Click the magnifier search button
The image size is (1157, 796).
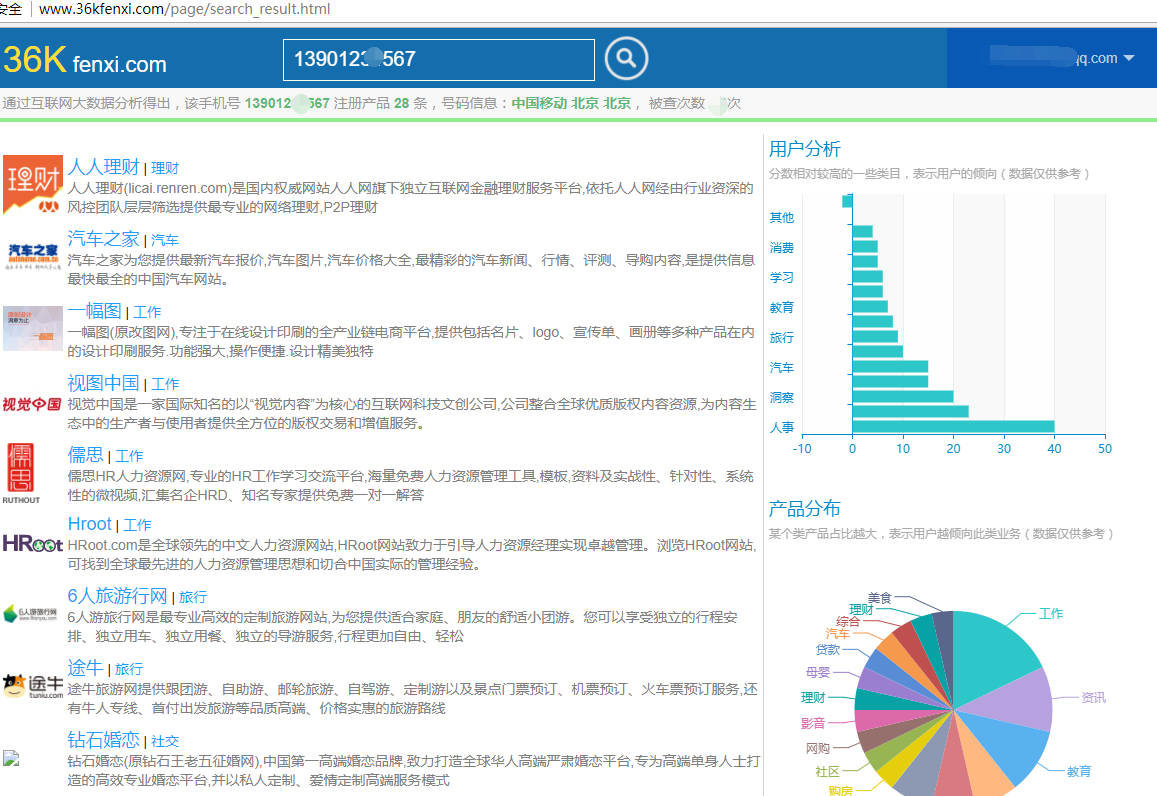(626, 58)
